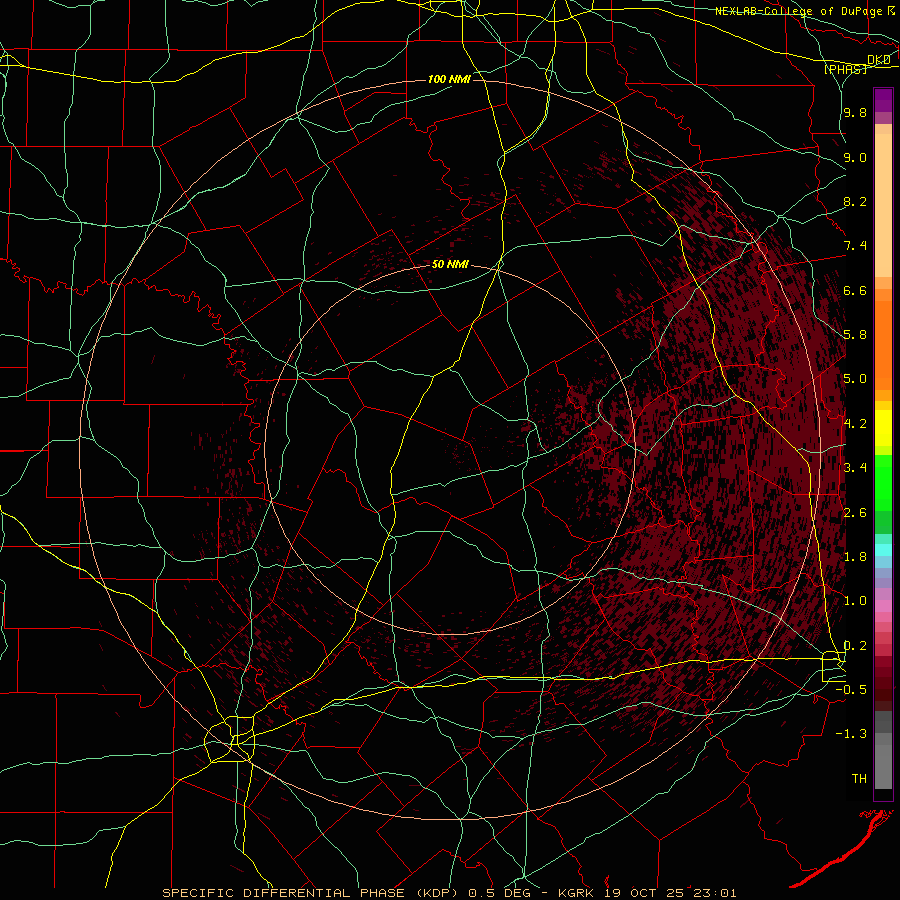Click the bright green segment of the color bar
The image size is (900, 900).
pos(883,483)
